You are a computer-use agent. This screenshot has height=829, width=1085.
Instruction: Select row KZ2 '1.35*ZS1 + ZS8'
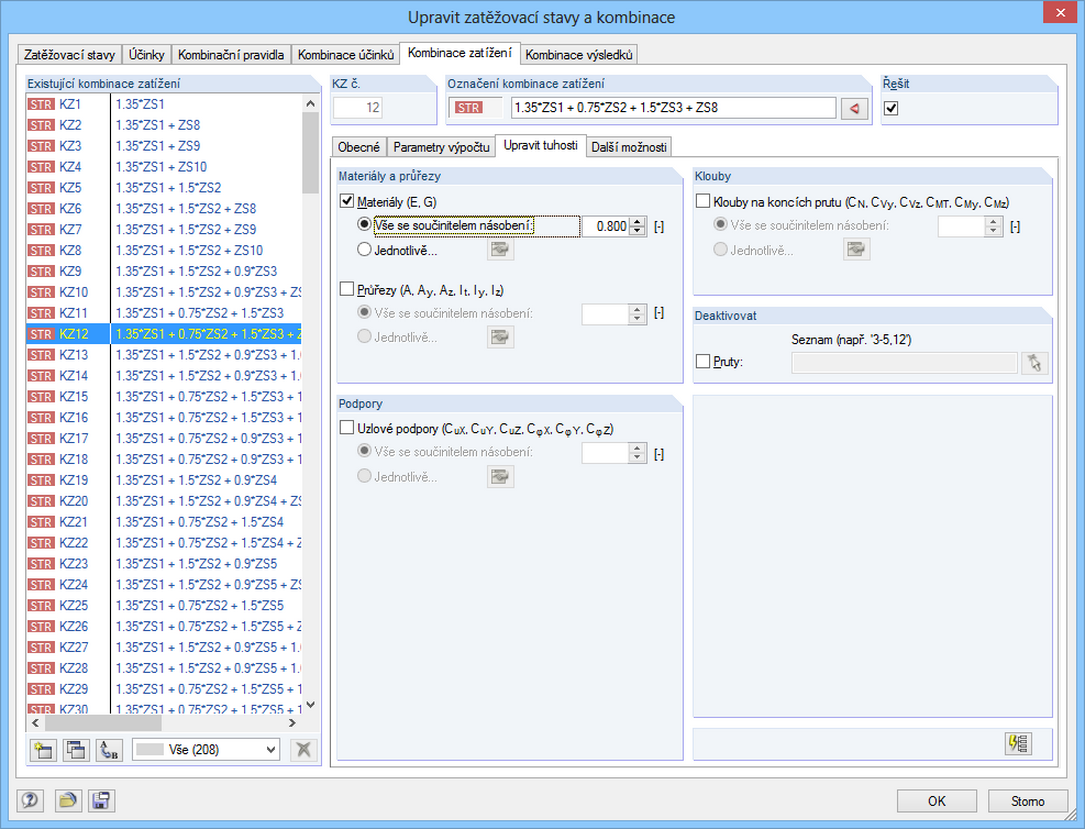(x=164, y=125)
